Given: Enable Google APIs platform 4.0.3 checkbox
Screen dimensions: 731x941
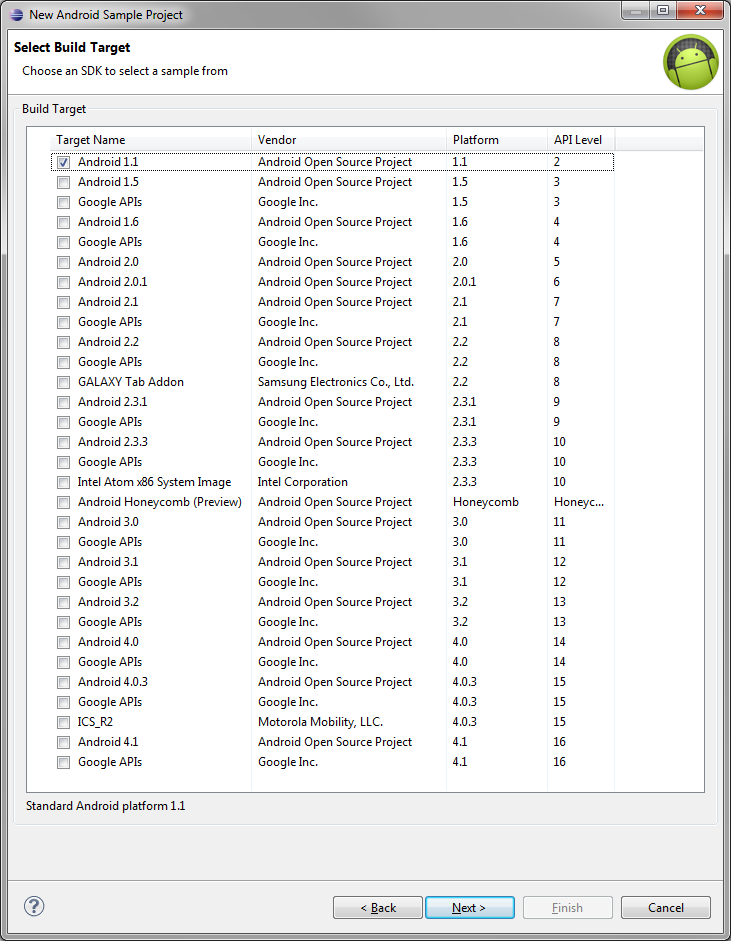Looking at the screenshot, I should (64, 702).
